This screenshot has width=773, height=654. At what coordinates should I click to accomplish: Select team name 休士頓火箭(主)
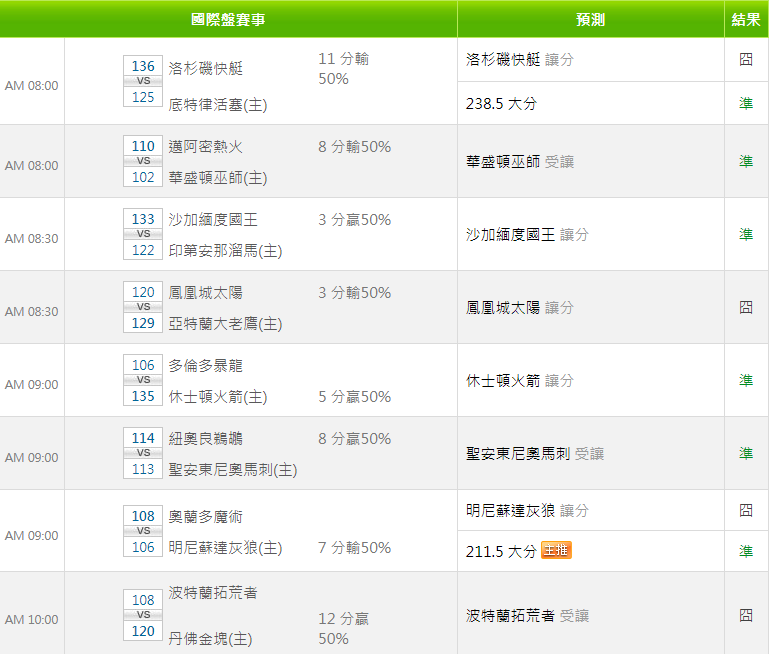[218, 396]
